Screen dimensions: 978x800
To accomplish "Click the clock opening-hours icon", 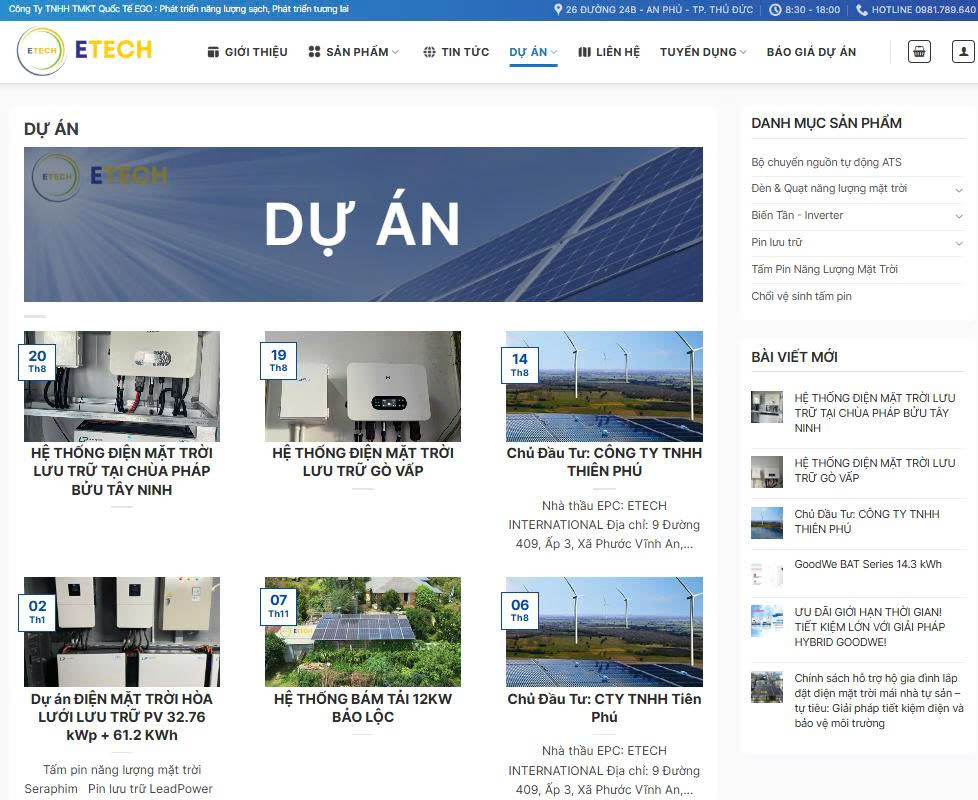I will pos(776,10).
